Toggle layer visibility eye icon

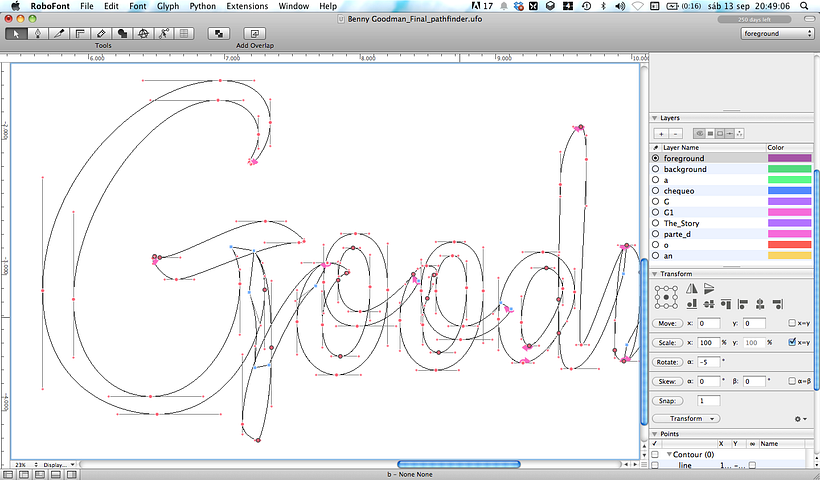699,133
